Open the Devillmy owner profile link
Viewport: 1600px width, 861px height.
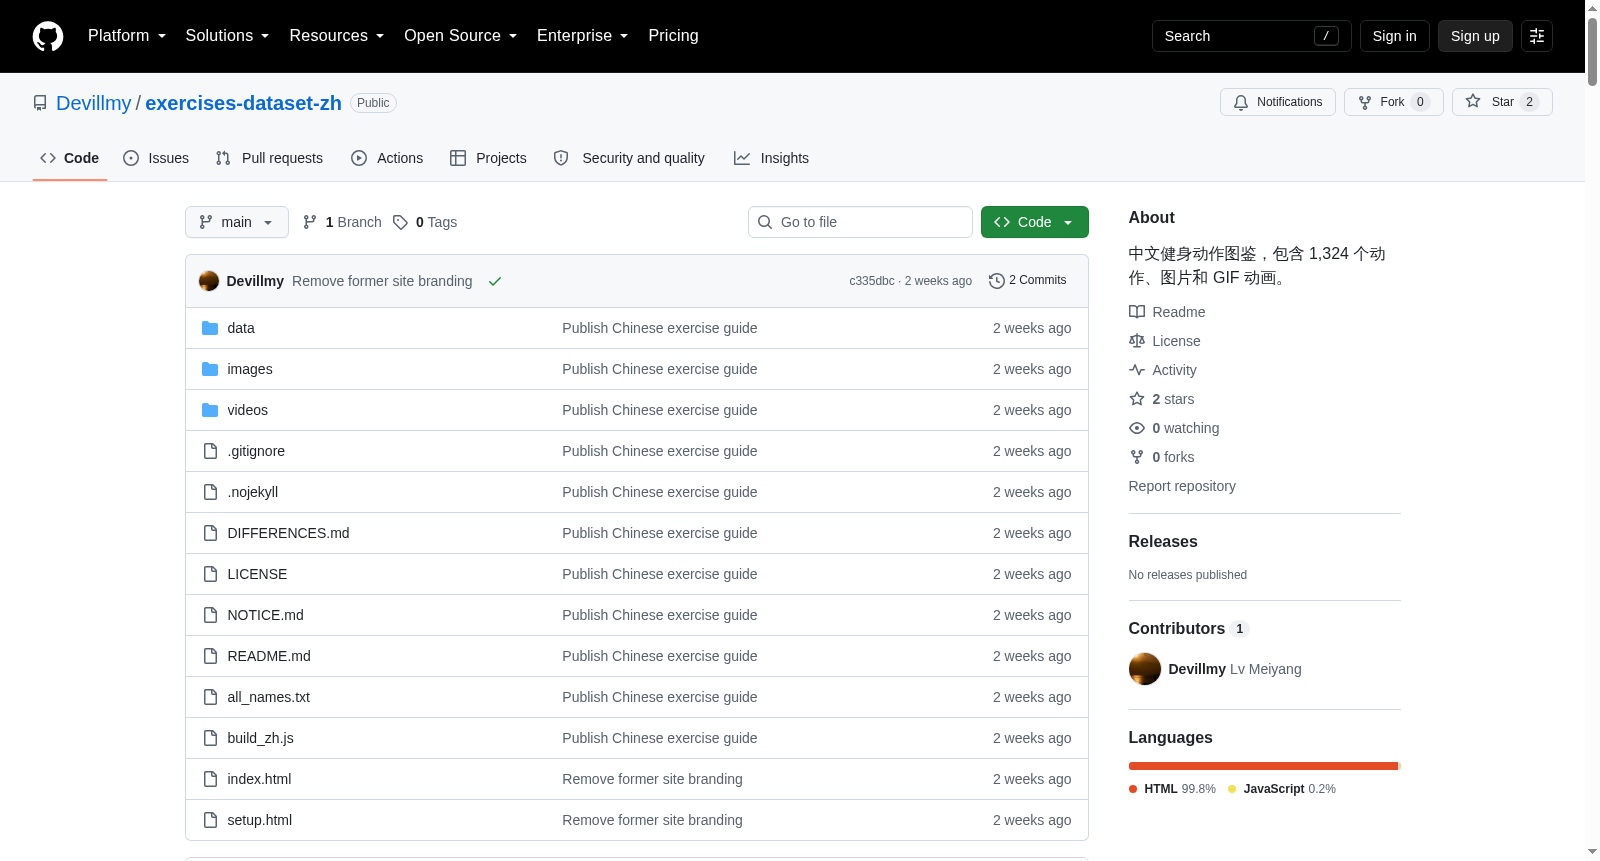click(x=94, y=103)
